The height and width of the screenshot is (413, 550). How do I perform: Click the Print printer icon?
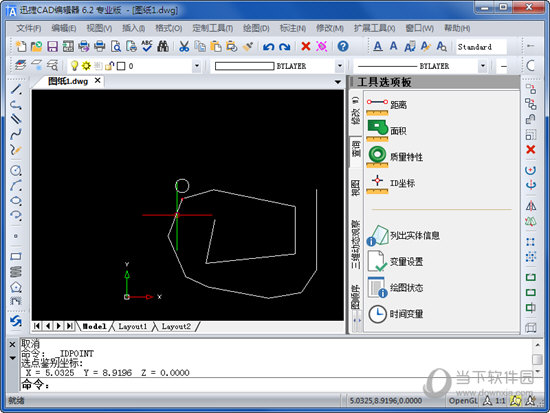pos(100,46)
